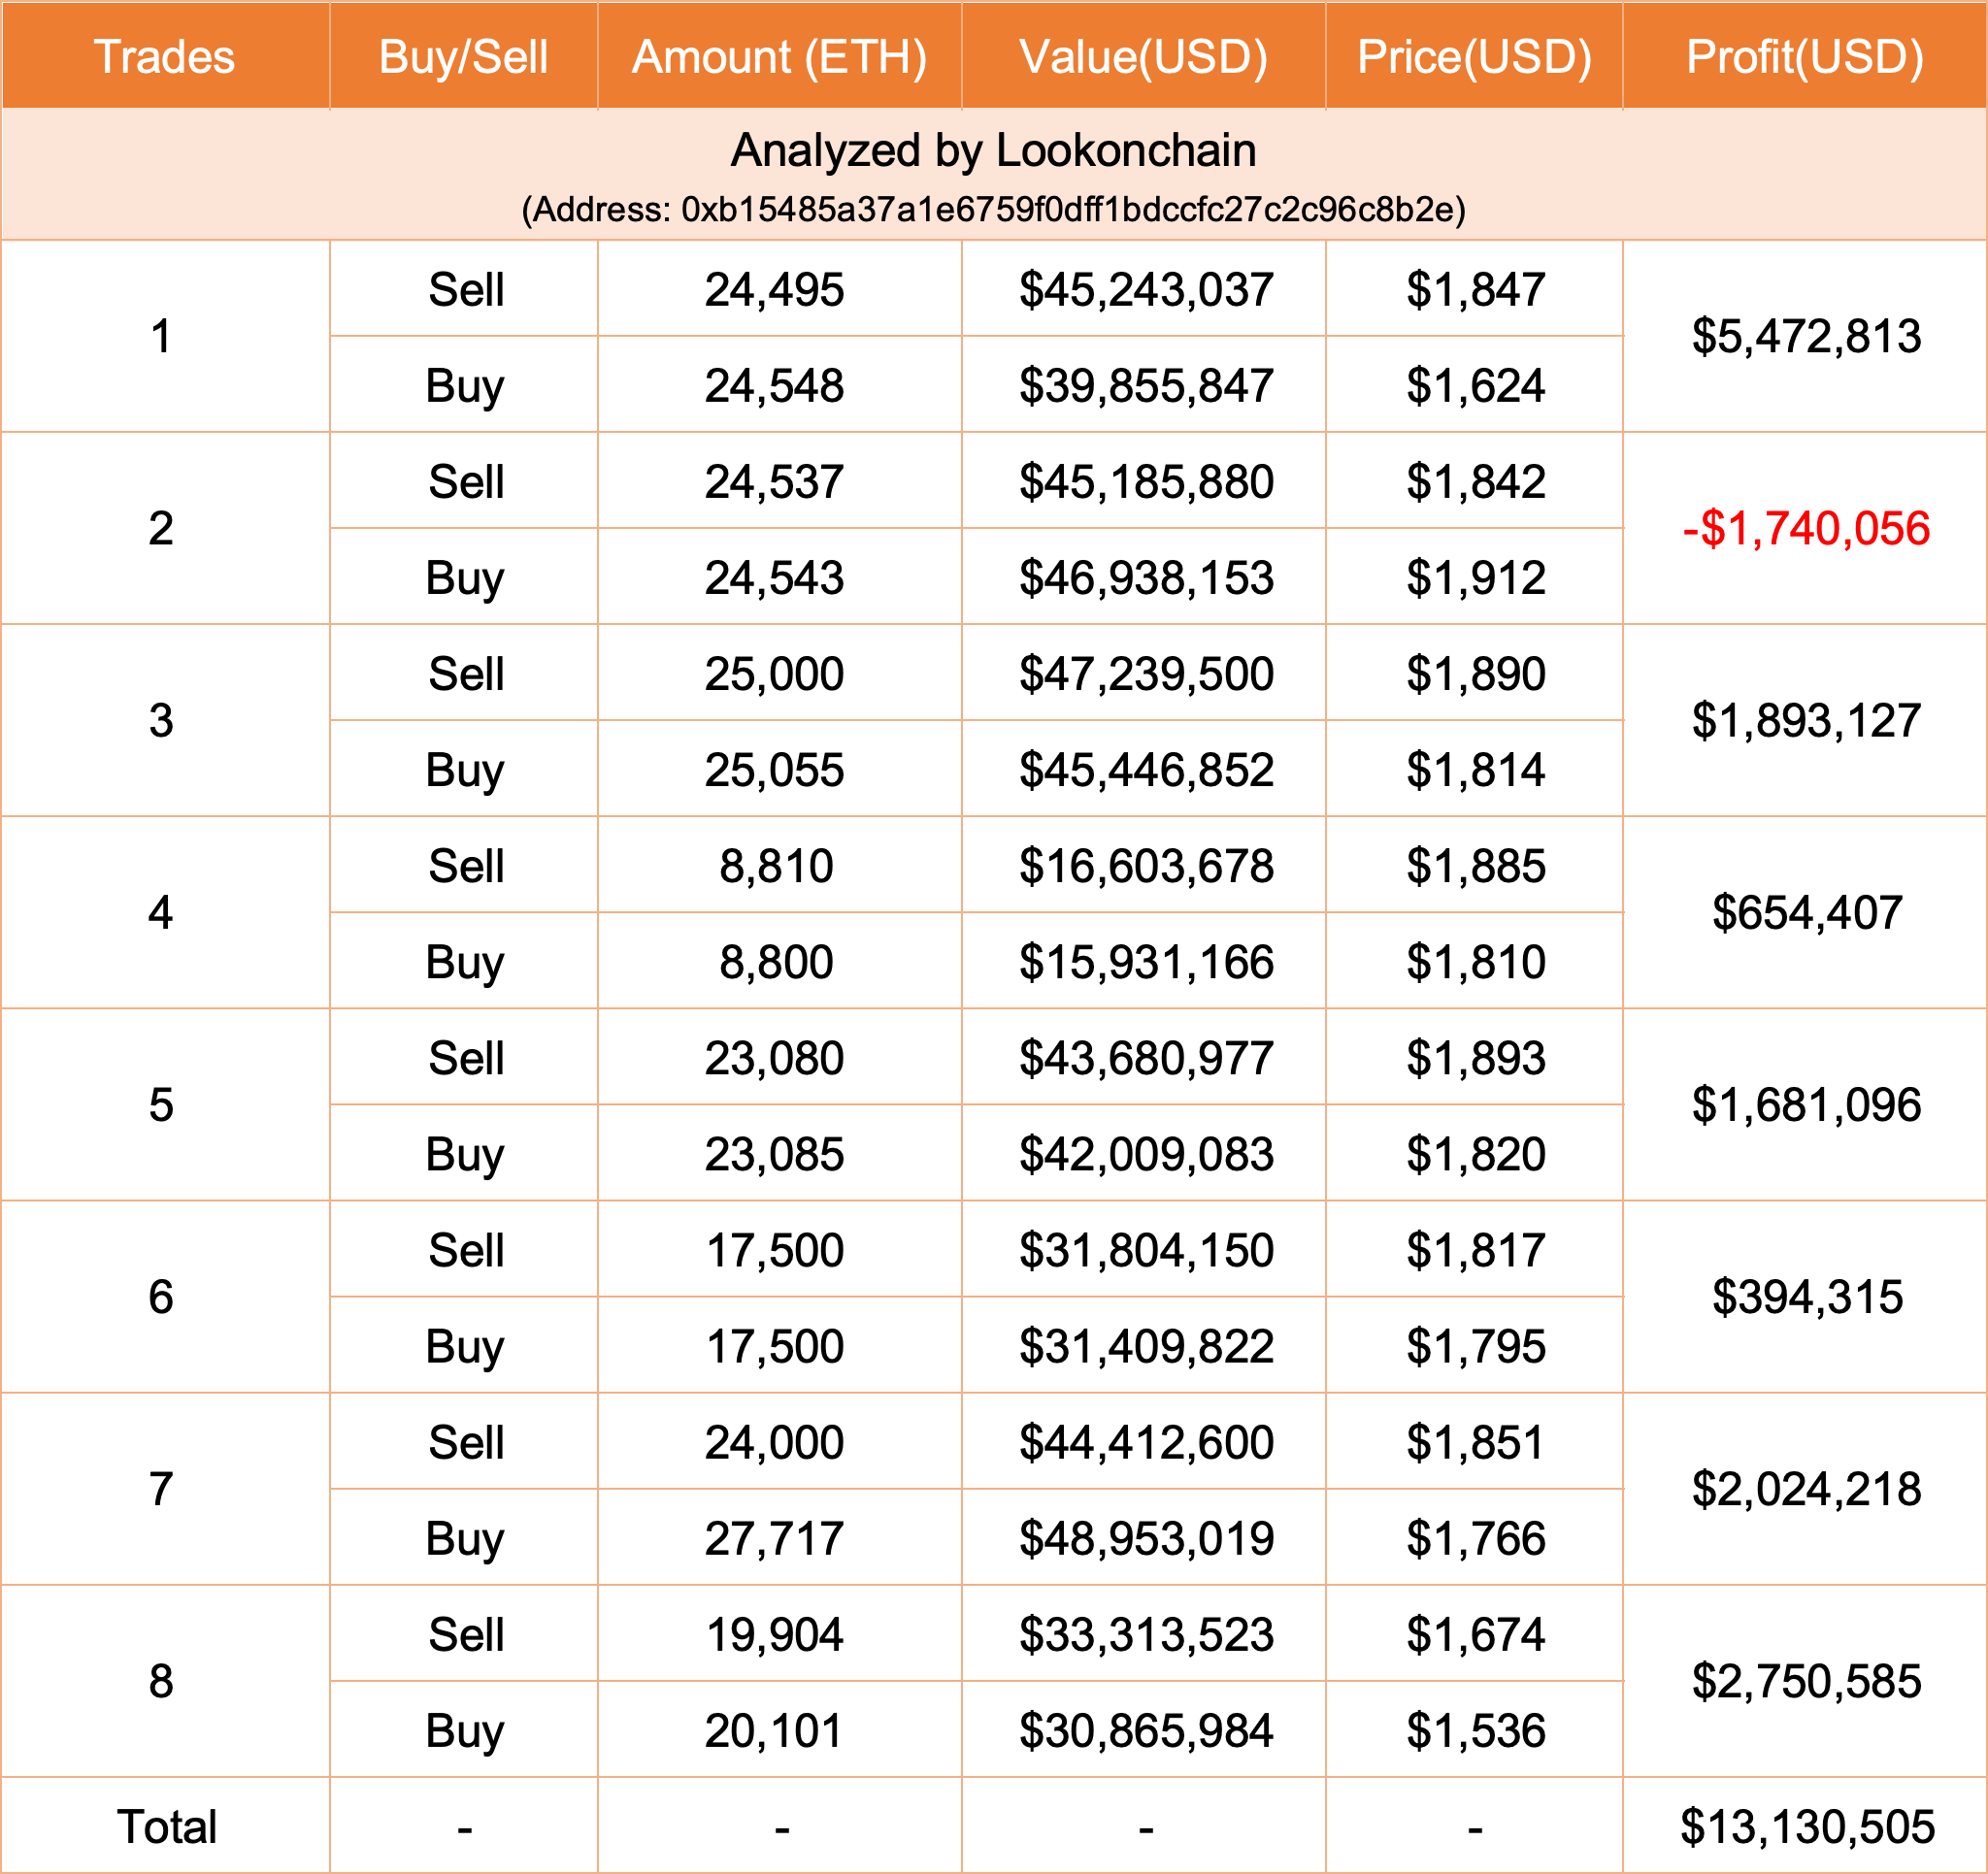Click the sell value $45,243,037
Image resolution: width=1988 pixels, height=1874 pixels.
click(x=1145, y=290)
